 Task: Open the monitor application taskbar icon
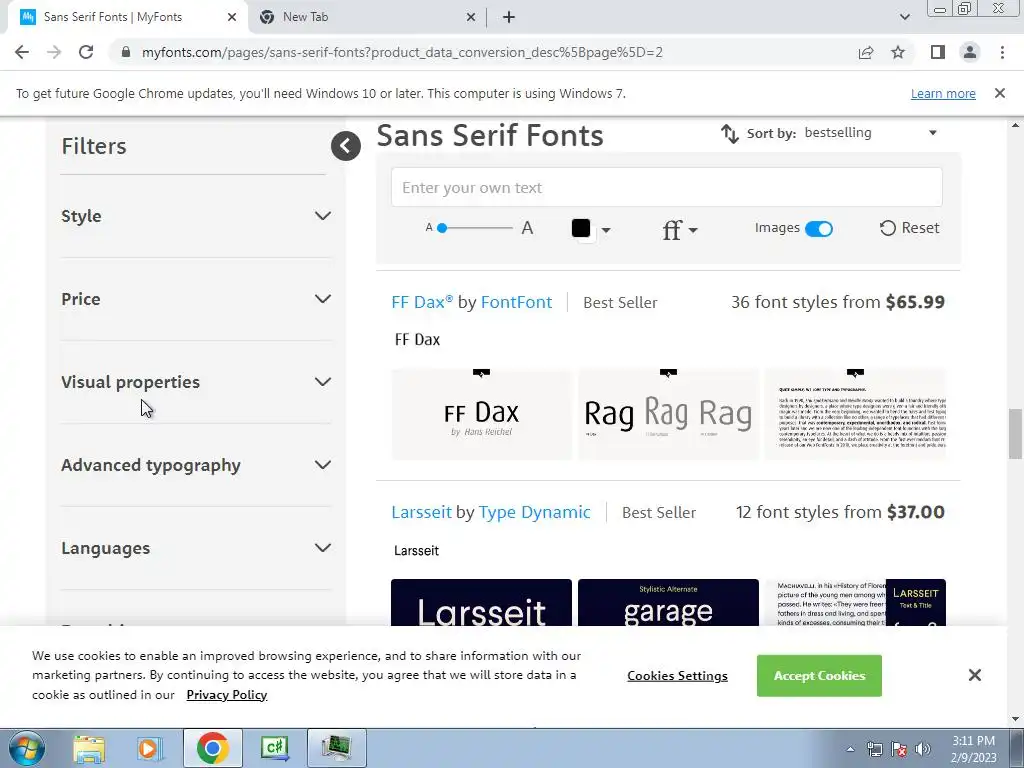coord(336,748)
